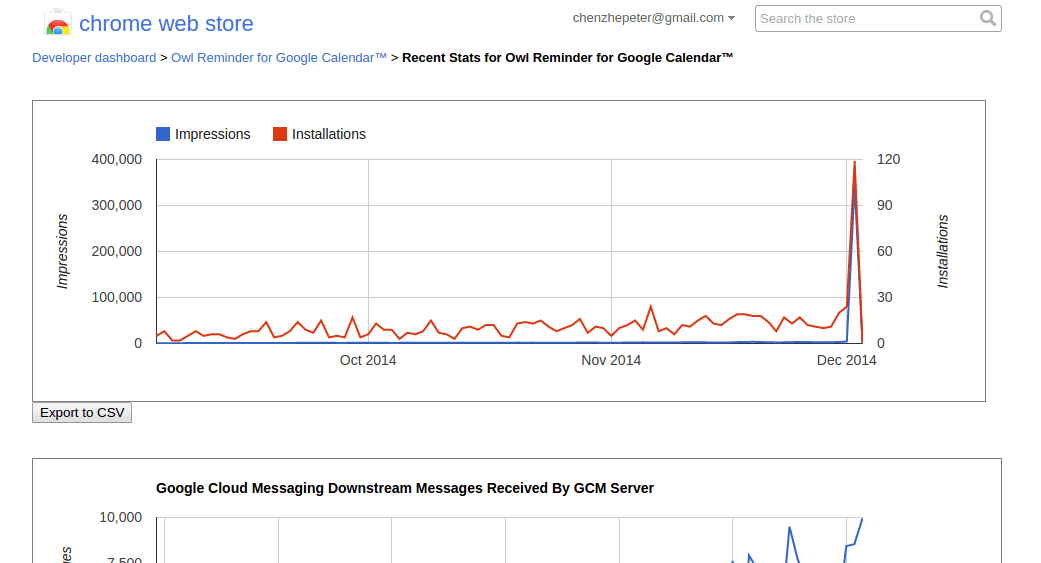The width and height of the screenshot is (1041, 563).
Task: Click the Google Cloud Messaging chart title
Action: pos(405,488)
